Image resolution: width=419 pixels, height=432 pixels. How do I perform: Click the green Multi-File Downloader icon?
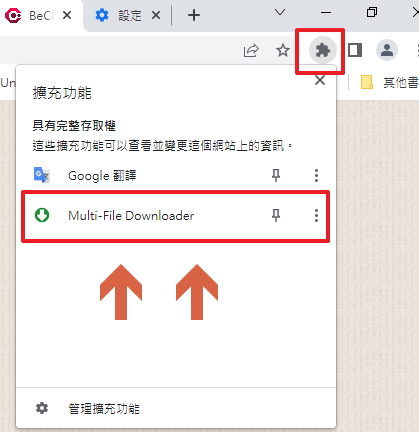pos(42,215)
